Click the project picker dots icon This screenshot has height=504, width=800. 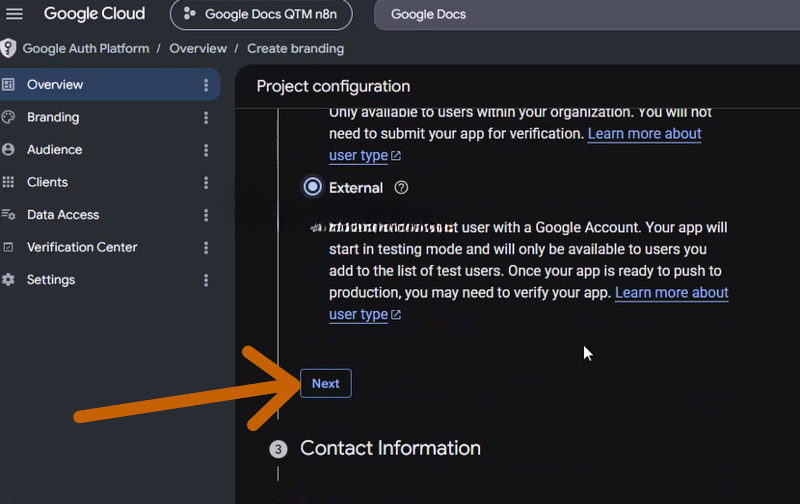tap(189, 14)
